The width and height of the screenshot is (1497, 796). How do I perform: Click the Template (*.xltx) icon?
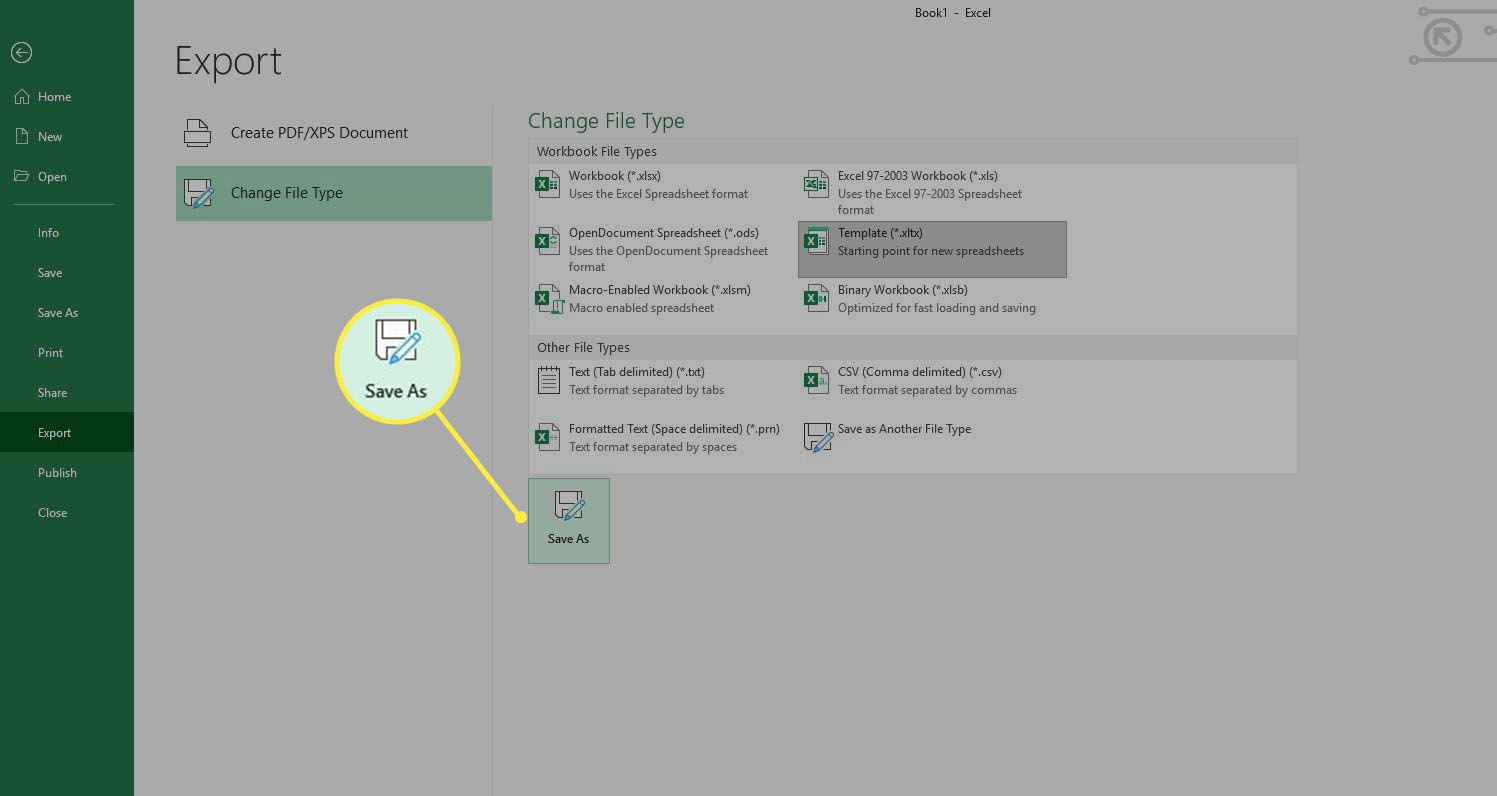tap(817, 242)
